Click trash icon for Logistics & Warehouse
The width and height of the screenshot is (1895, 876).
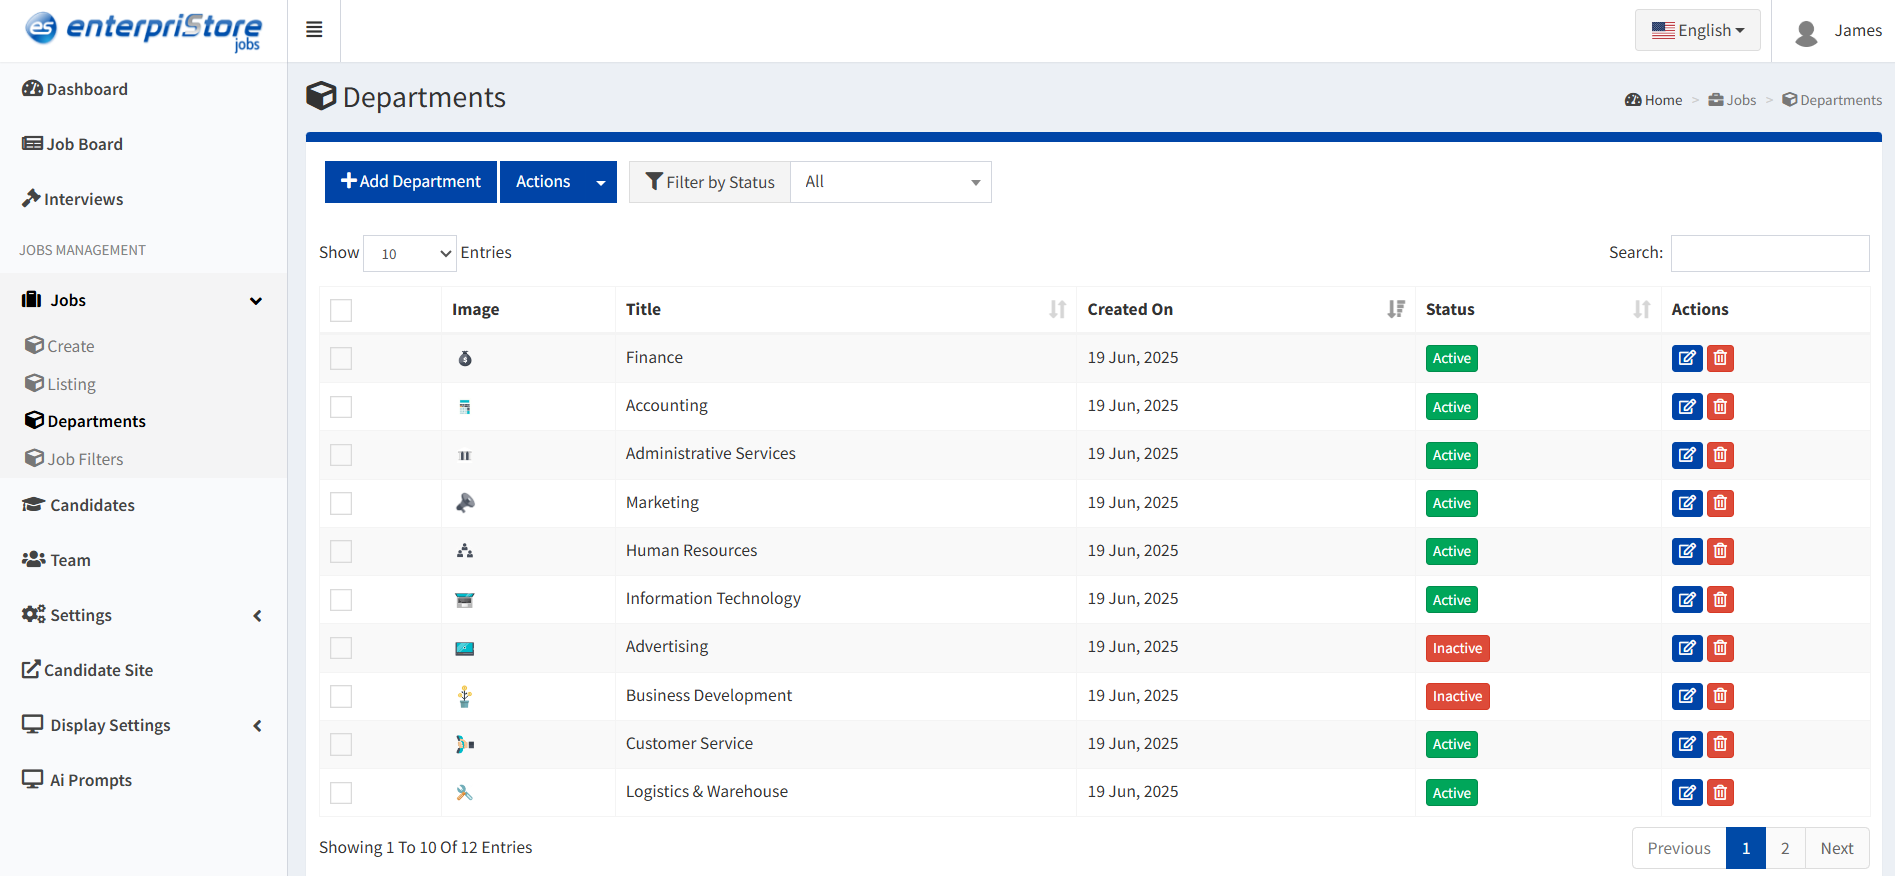coord(1720,793)
